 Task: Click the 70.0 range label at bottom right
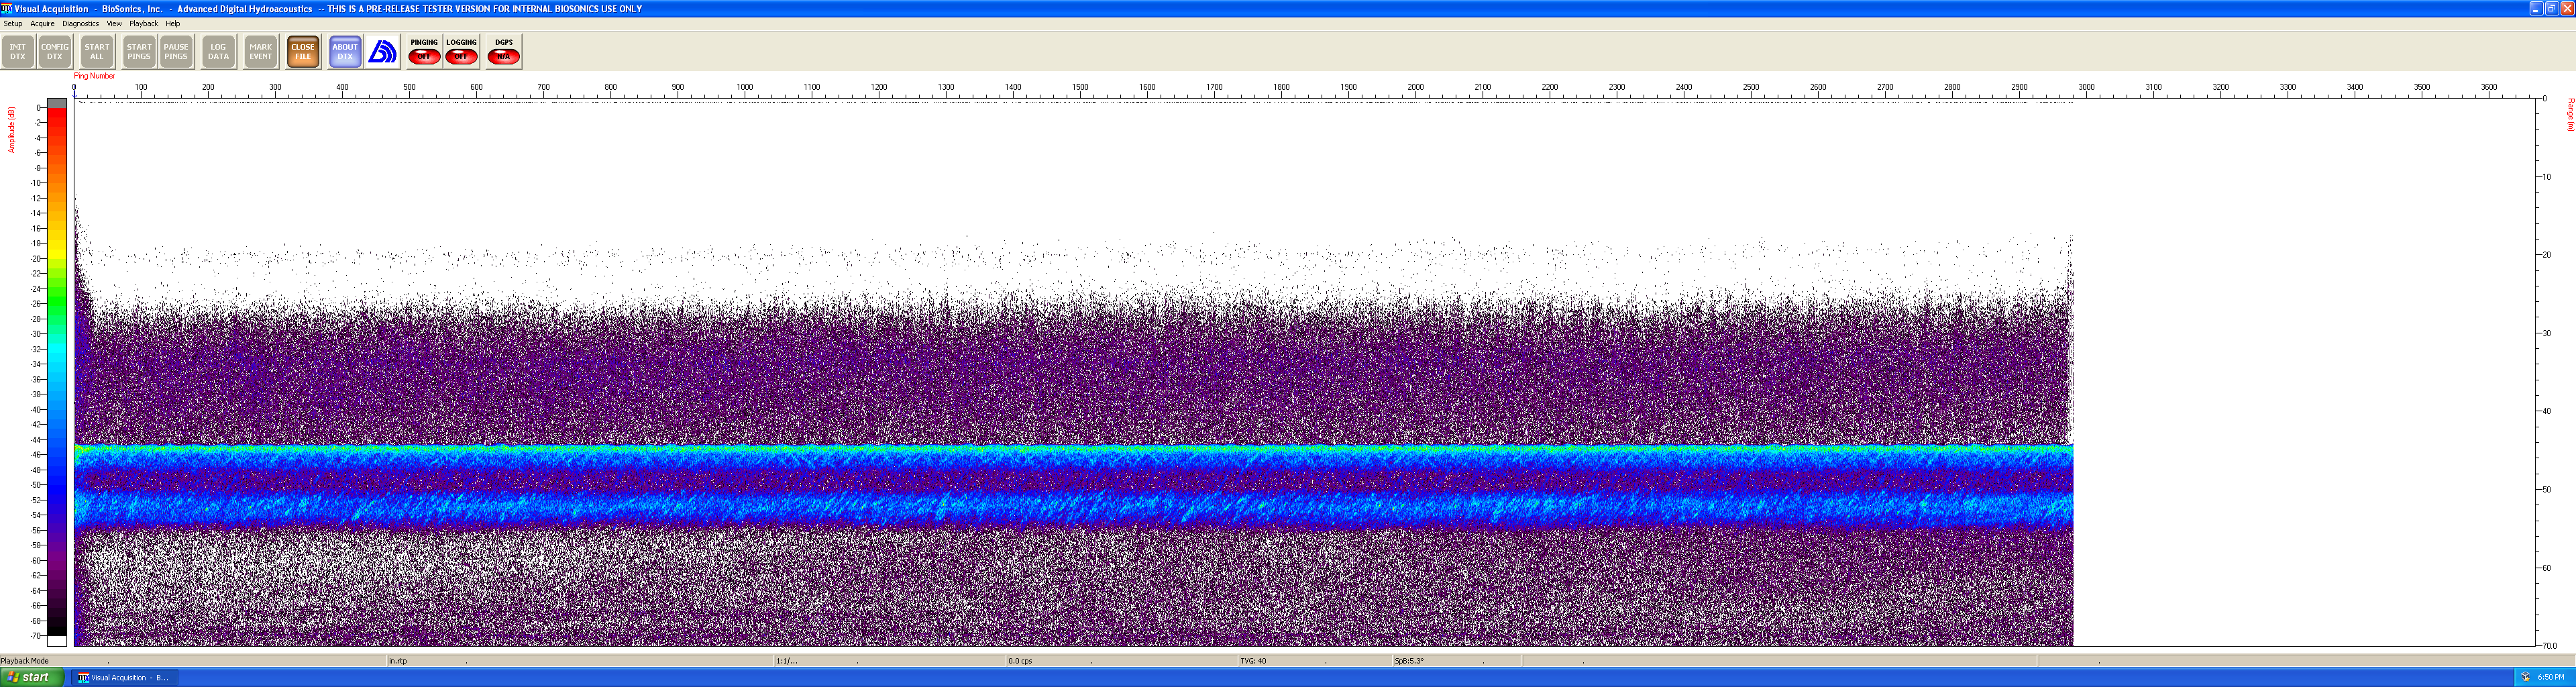tap(2550, 646)
